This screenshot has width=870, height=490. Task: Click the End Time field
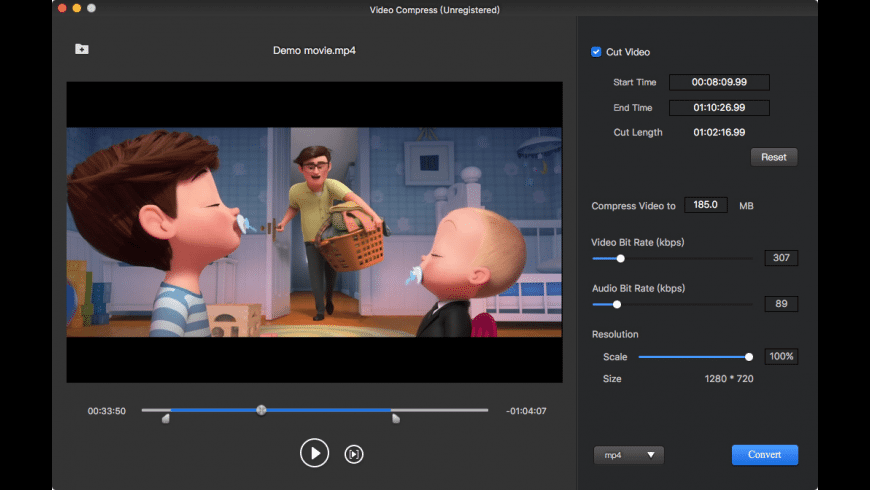(x=719, y=108)
